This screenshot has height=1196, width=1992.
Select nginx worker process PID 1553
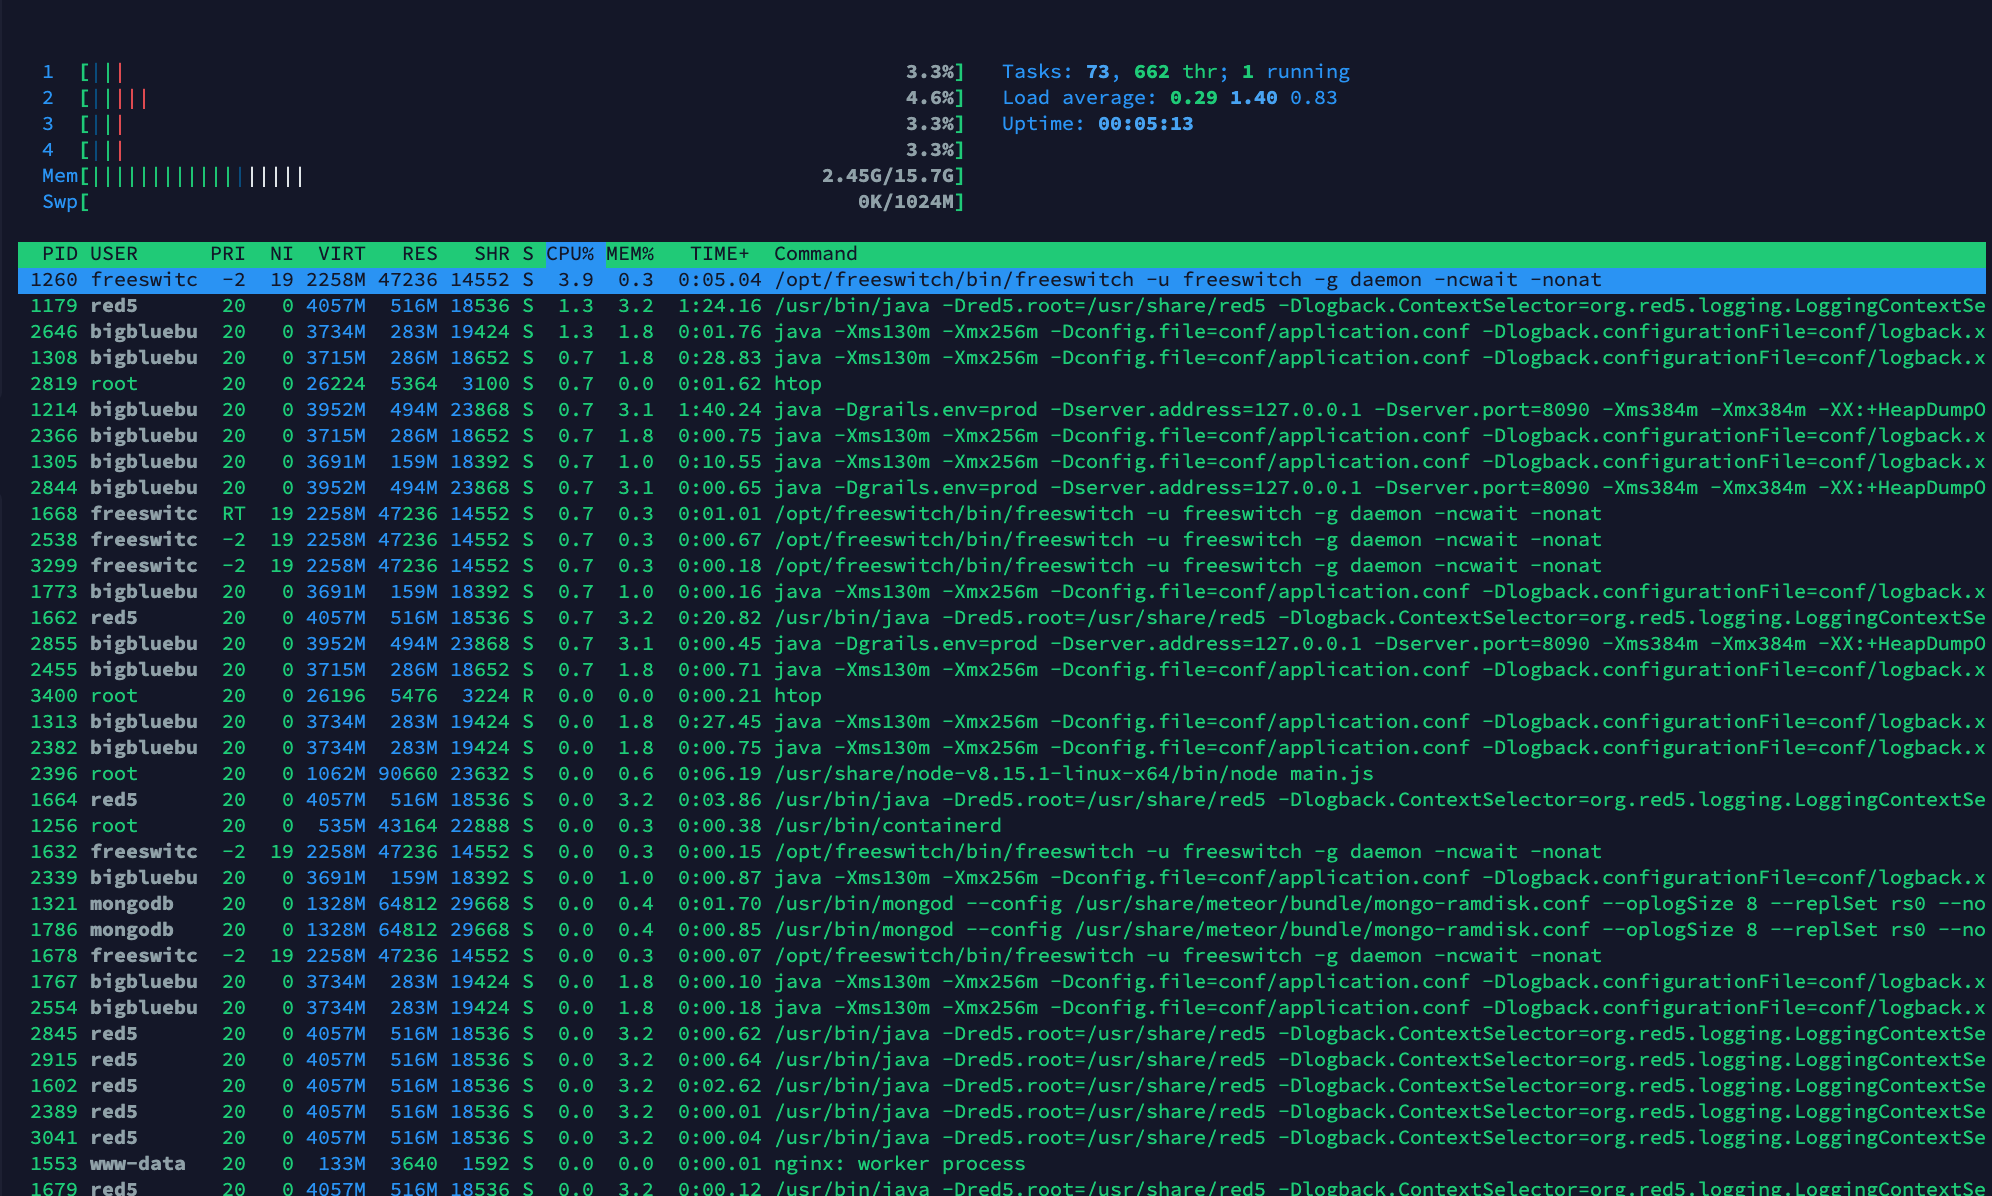[1002, 1164]
